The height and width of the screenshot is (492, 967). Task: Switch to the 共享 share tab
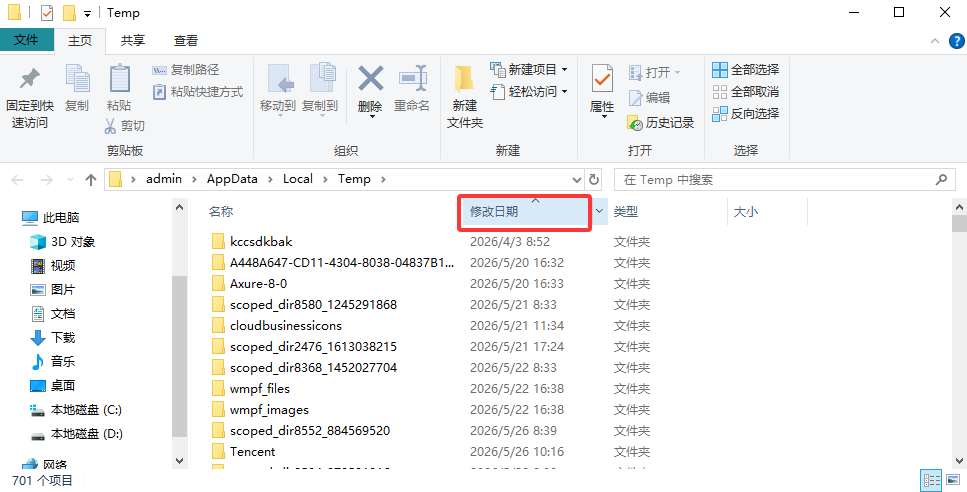click(x=133, y=41)
